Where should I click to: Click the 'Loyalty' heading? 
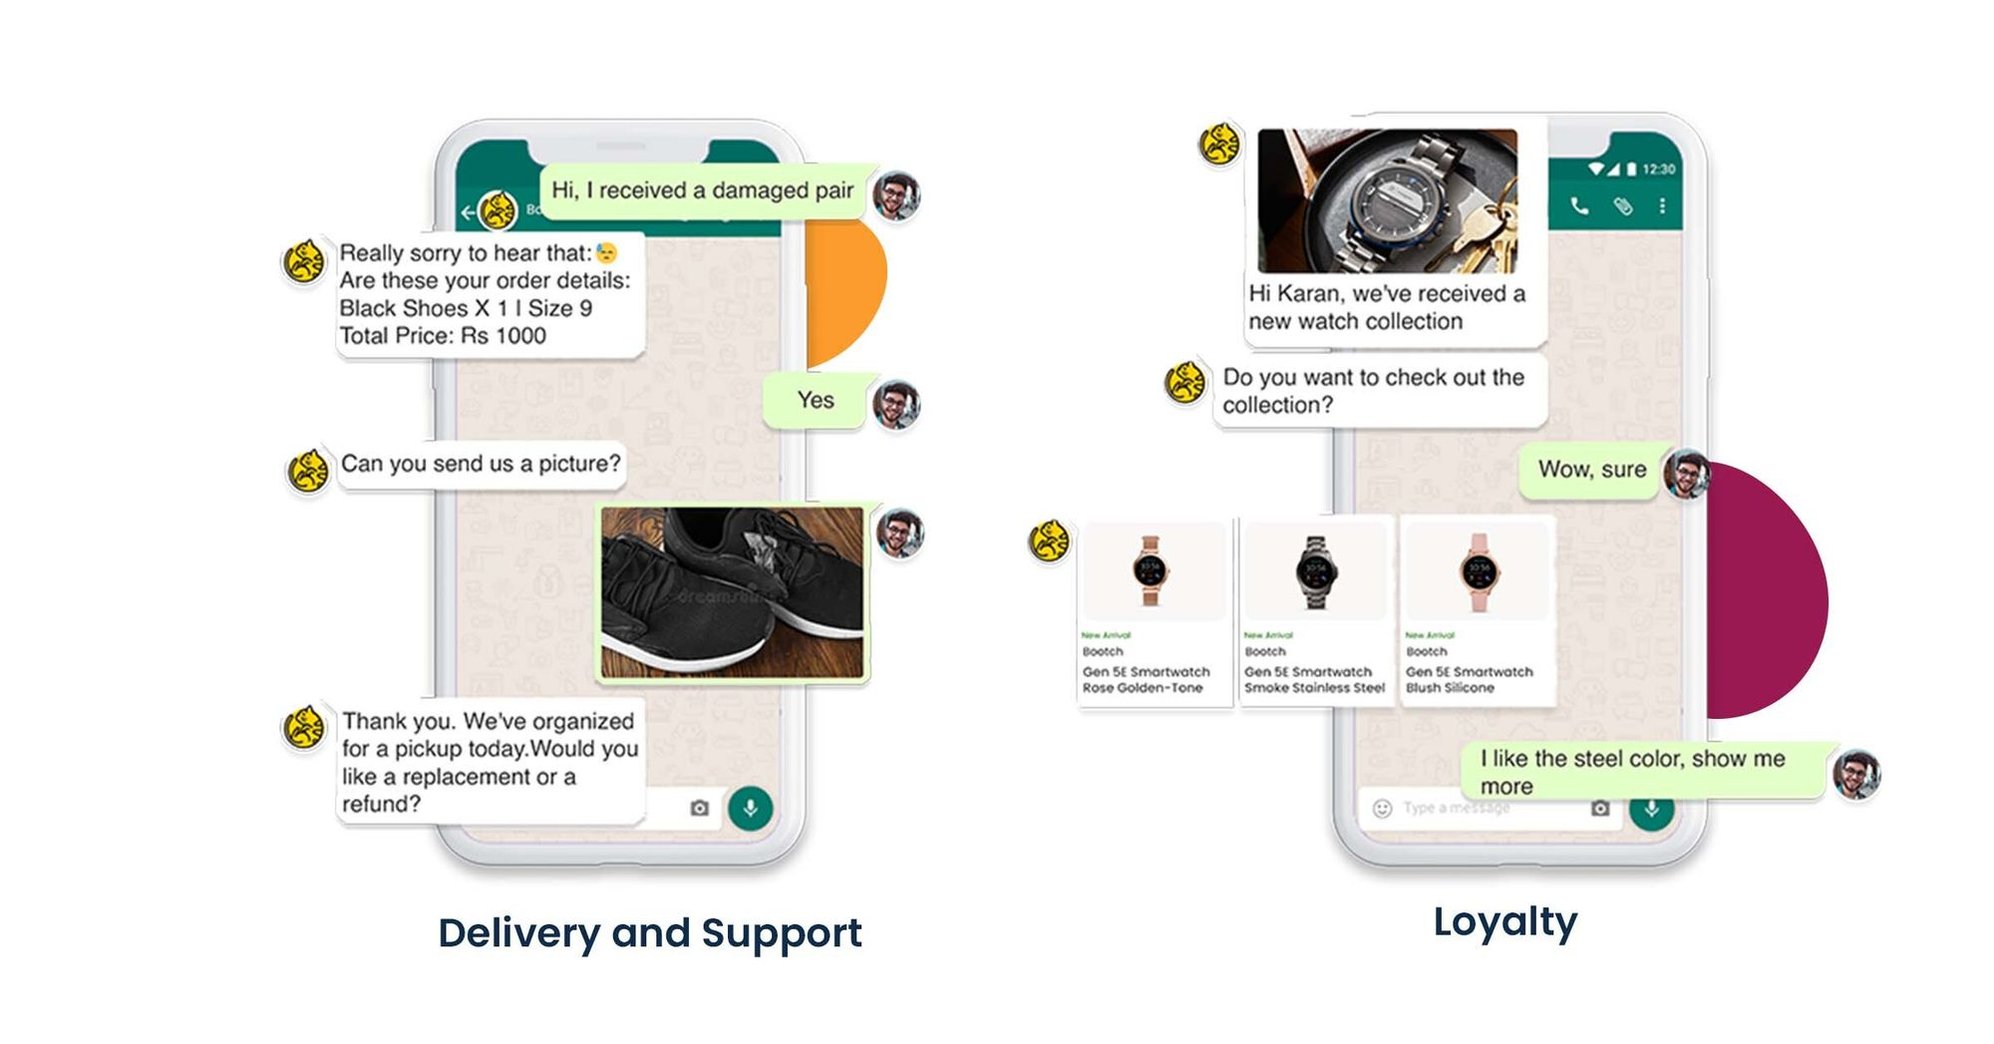pyautogui.click(x=1505, y=922)
